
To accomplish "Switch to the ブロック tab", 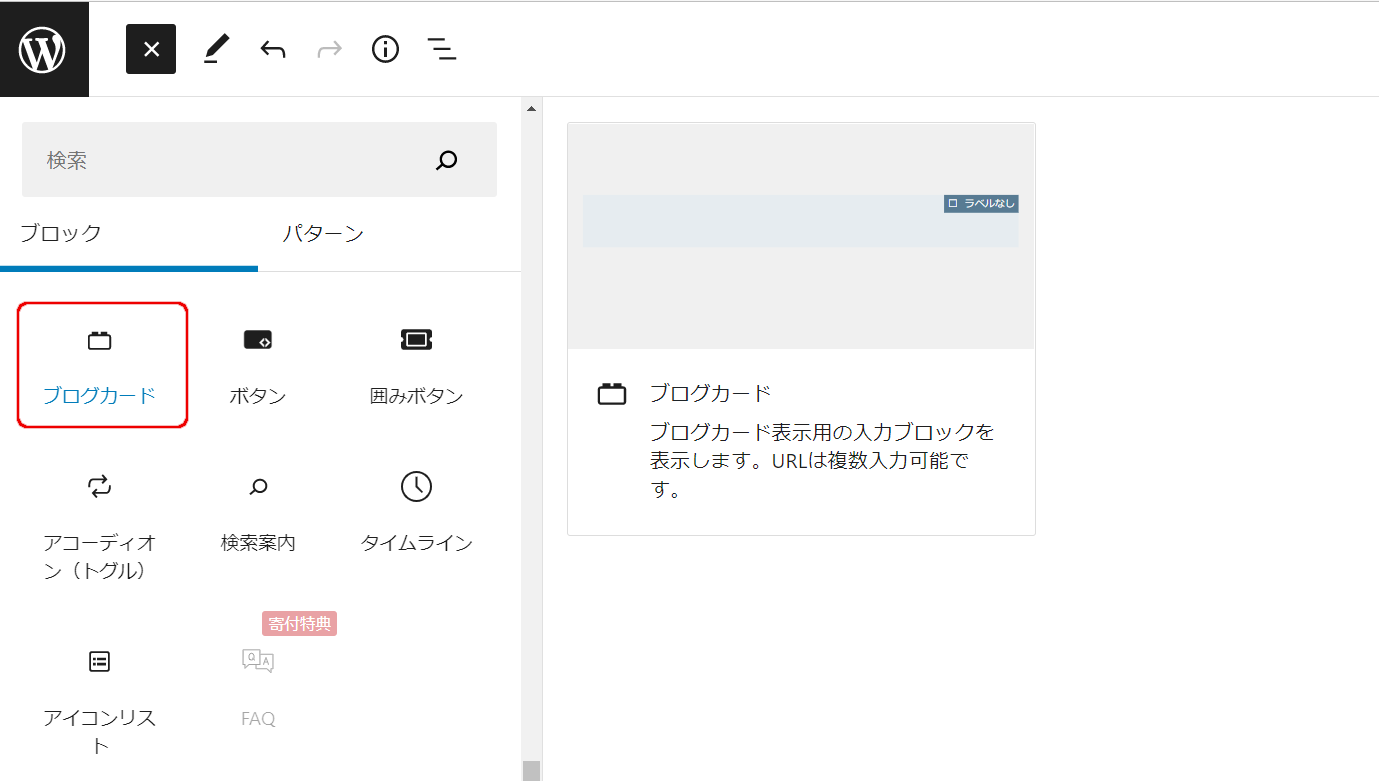I will pos(61,234).
